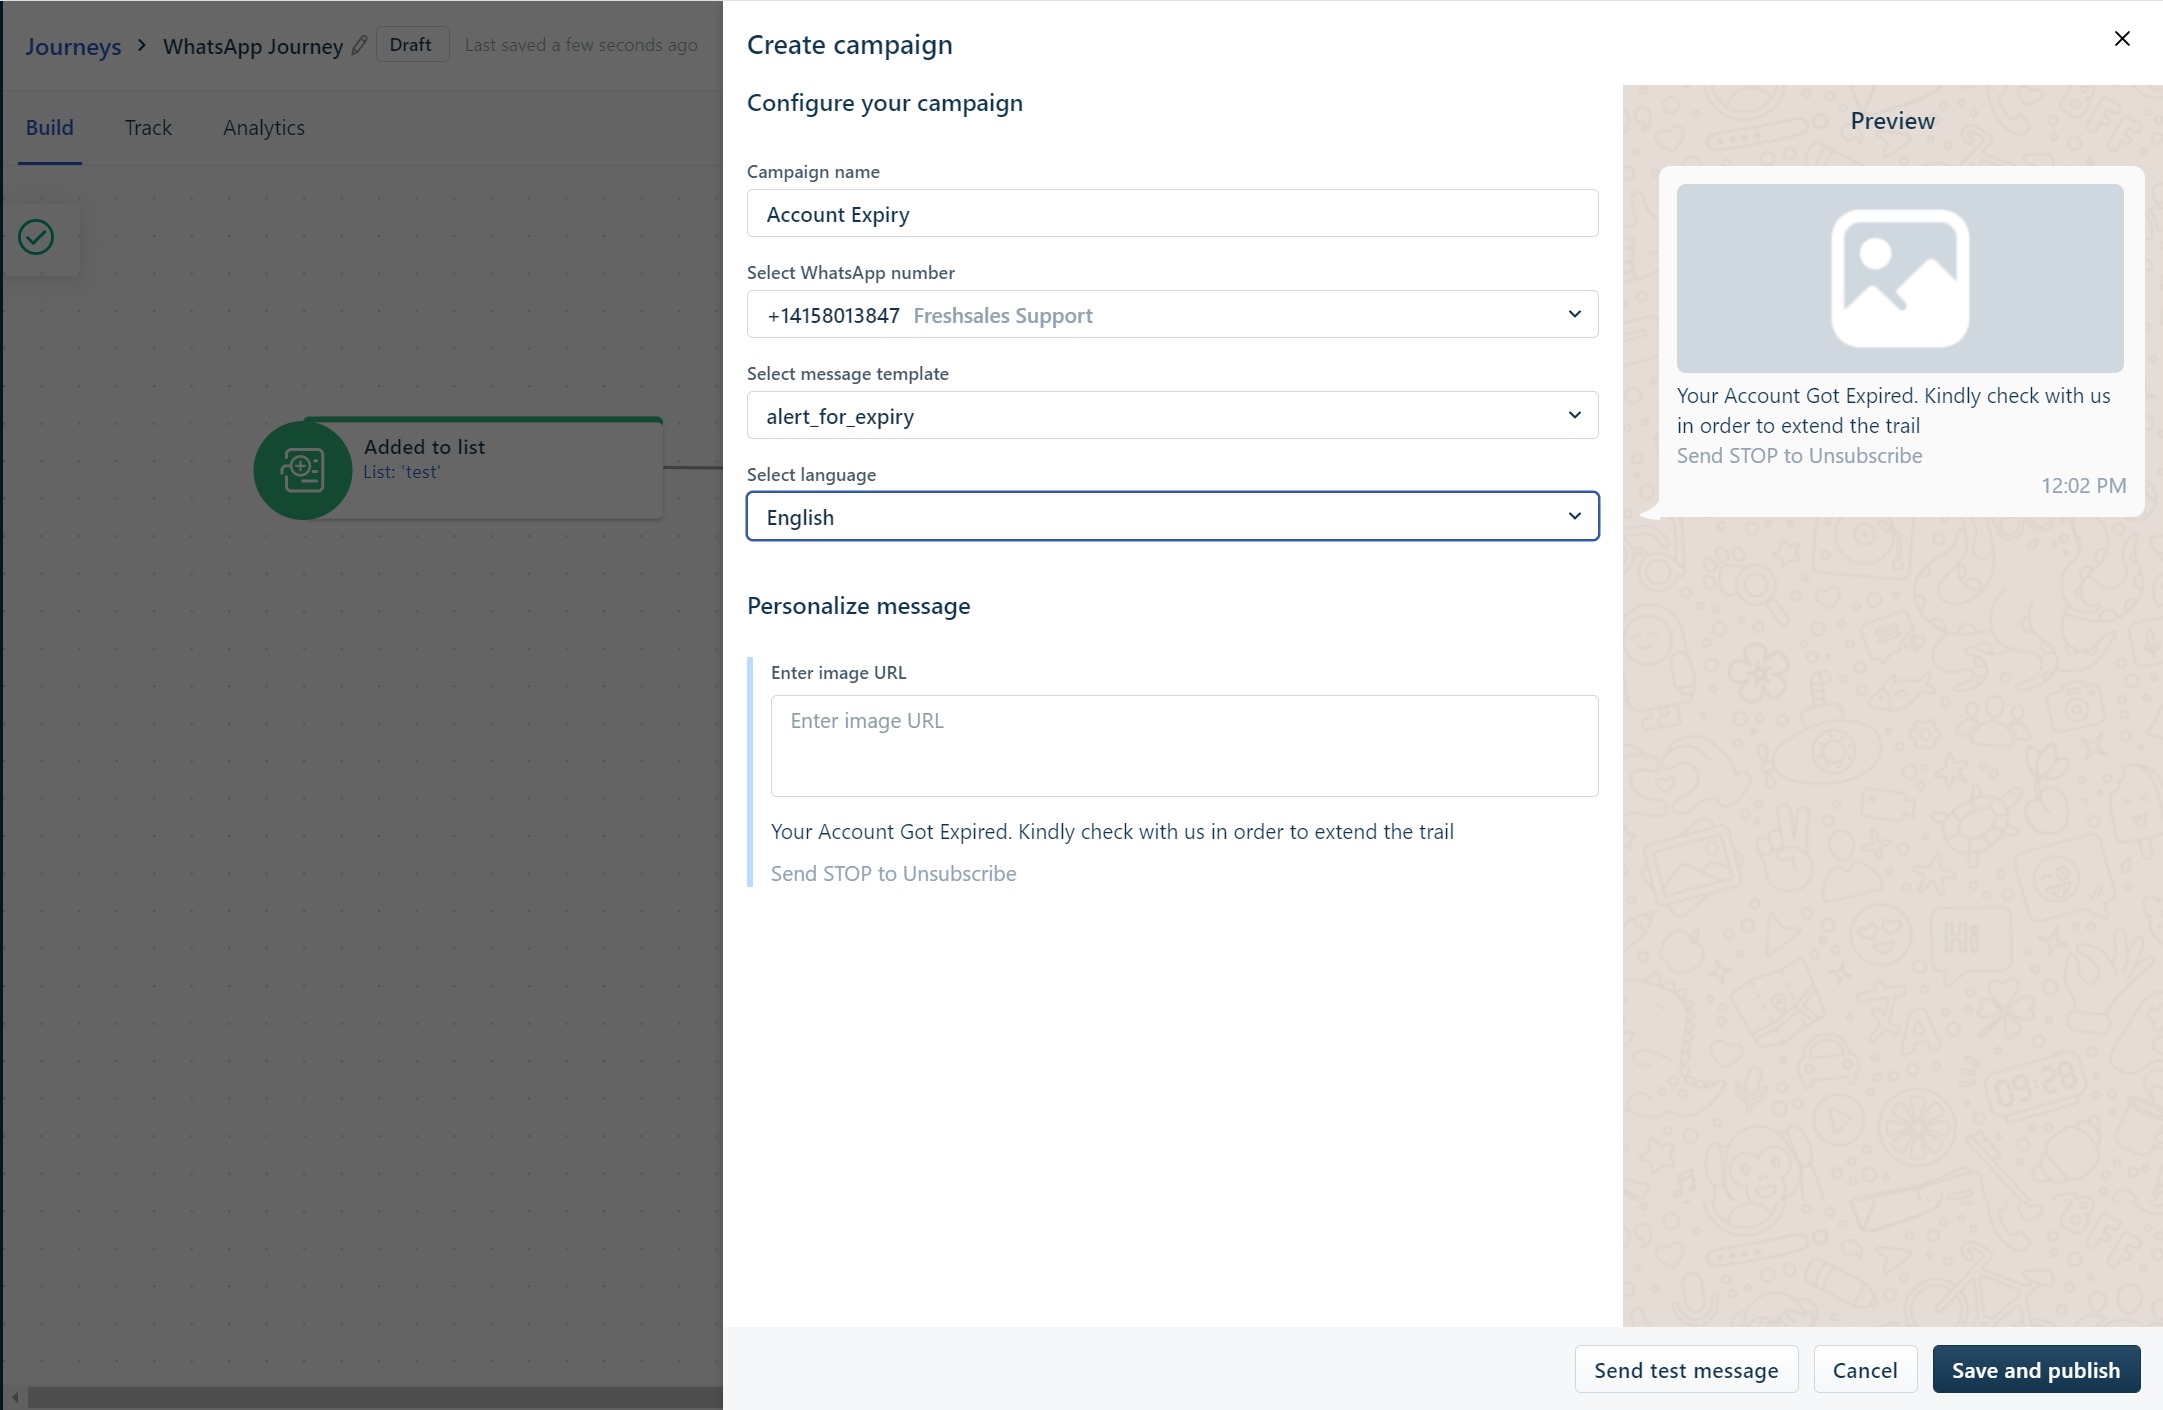Click the 12:02 PM timestamp in preview
This screenshot has width=2163, height=1410.
pos(2083,486)
